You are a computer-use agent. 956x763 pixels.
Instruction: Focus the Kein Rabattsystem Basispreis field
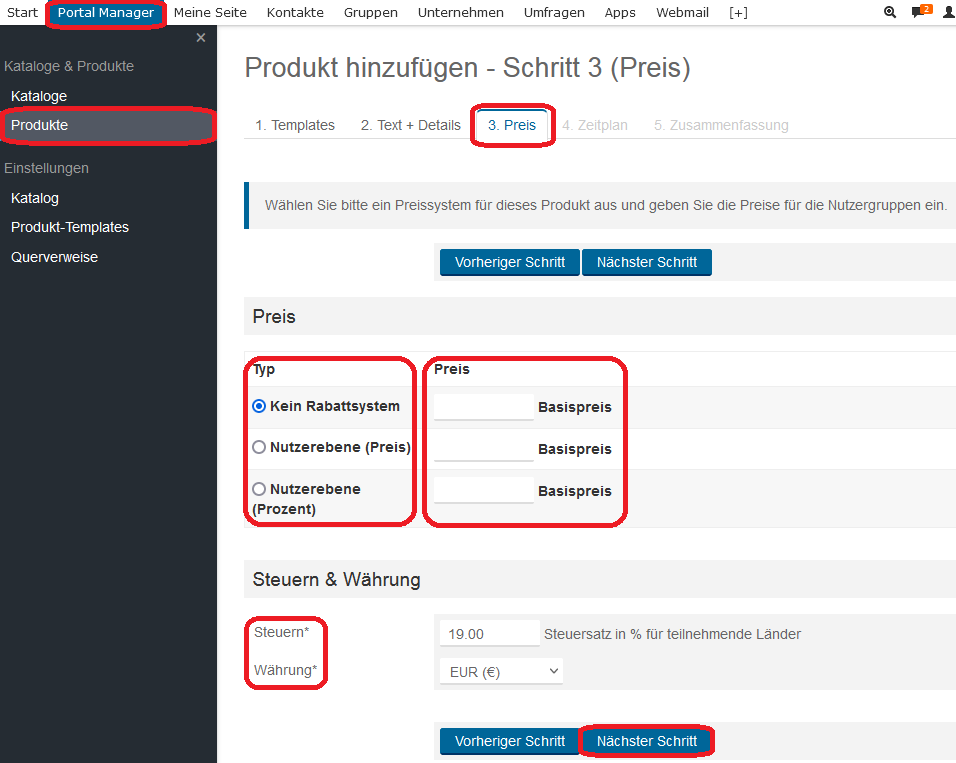484,407
